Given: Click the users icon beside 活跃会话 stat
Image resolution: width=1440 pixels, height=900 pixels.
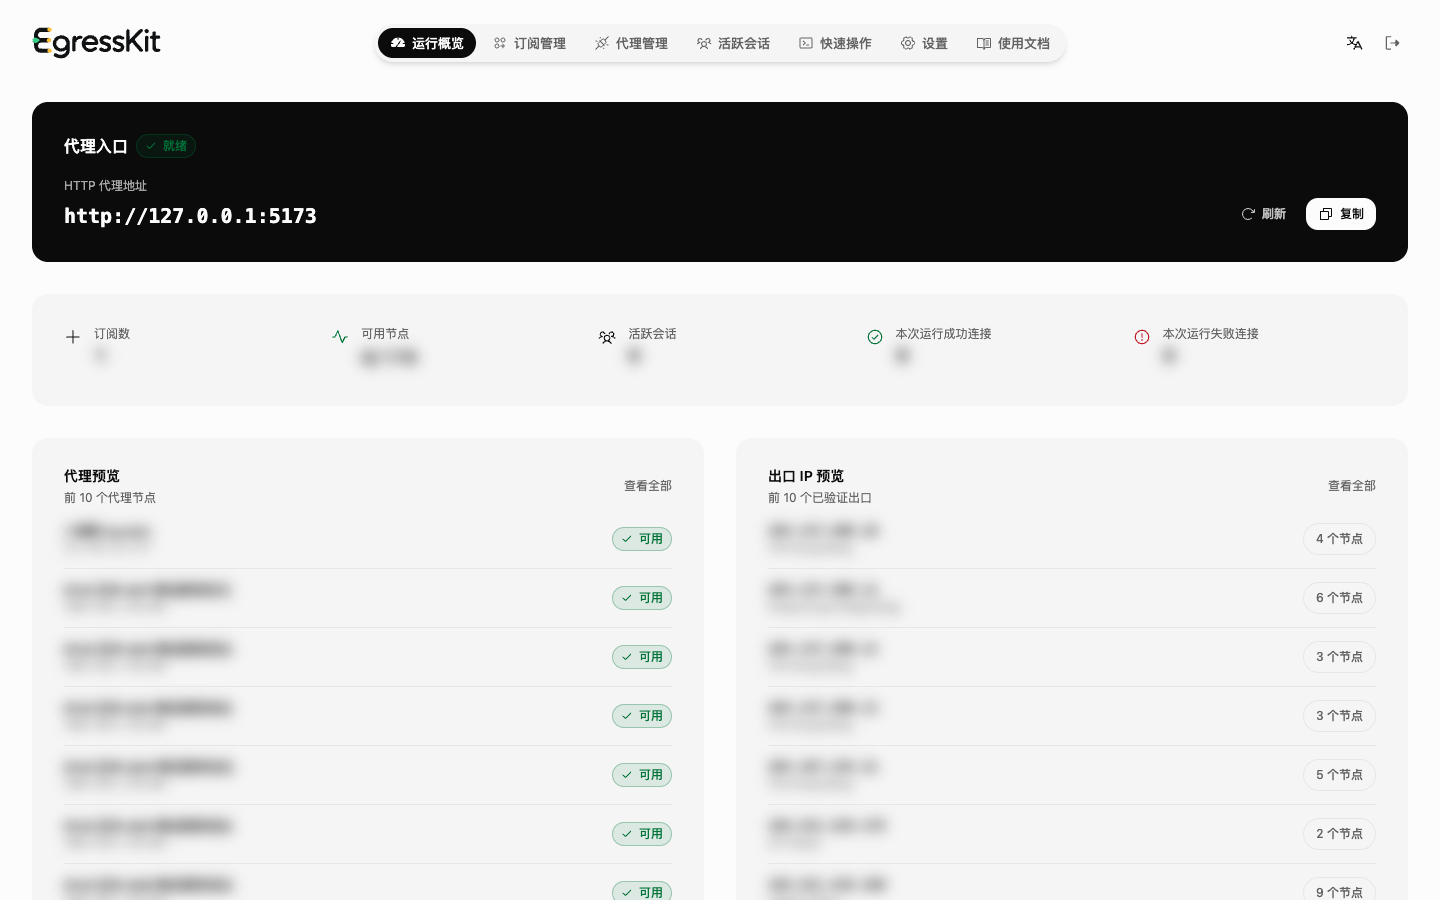Looking at the screenshot, I should [x=607, y=337].
